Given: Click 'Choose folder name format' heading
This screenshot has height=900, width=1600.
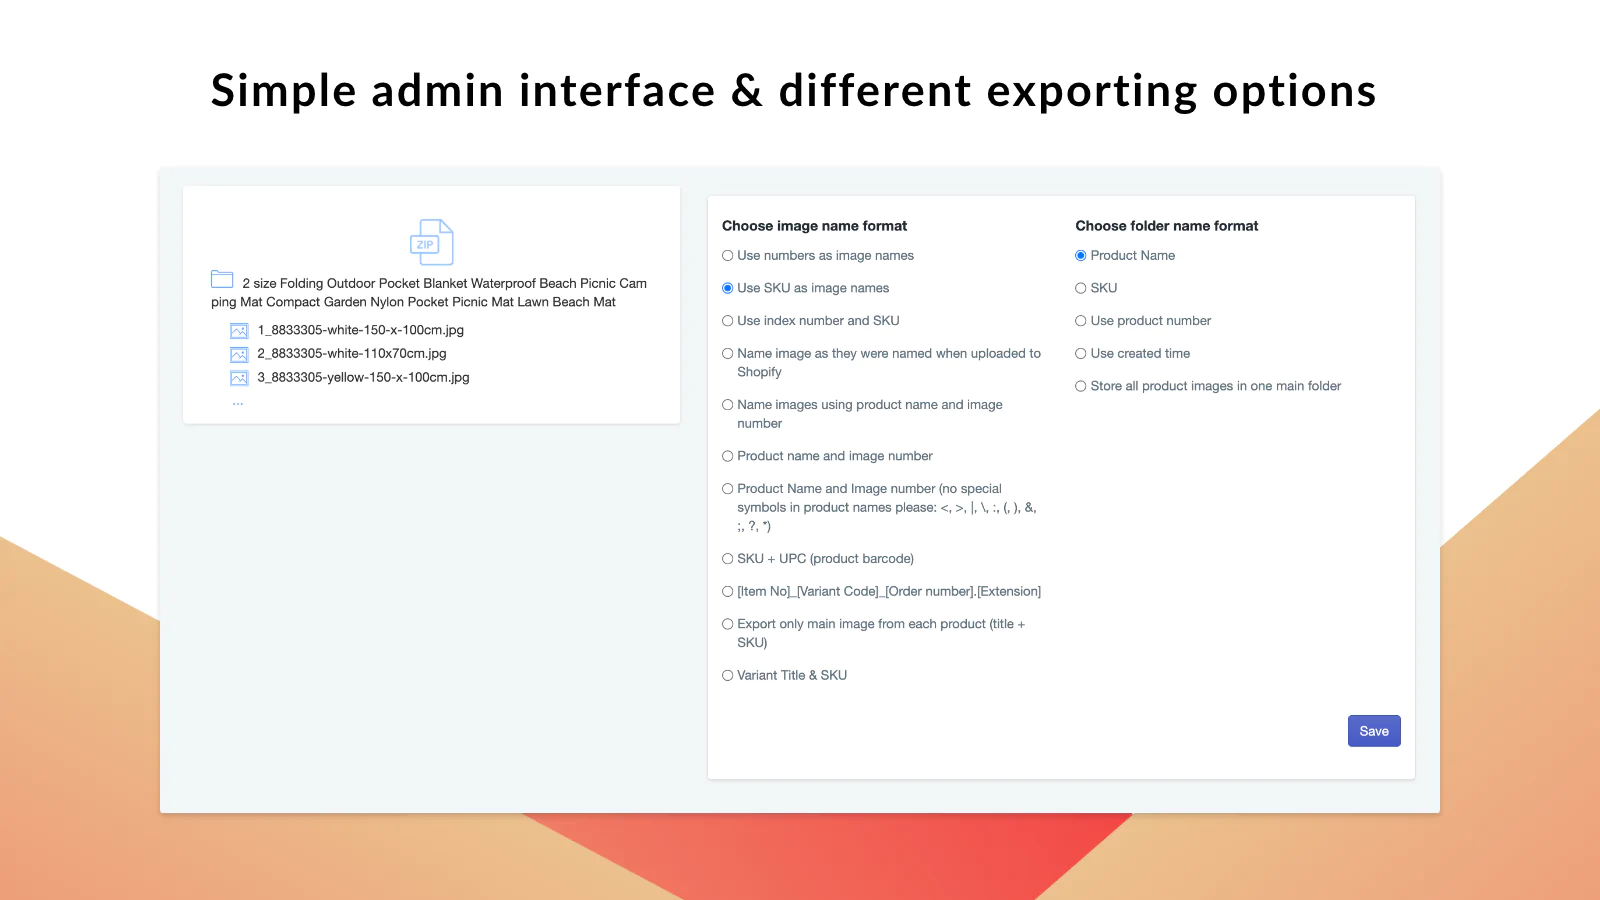Looking at the screenshot, I should 1167,226.
